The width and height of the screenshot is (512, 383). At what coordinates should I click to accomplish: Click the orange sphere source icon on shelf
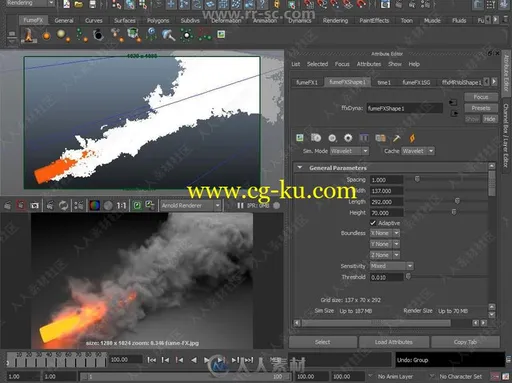pos(46,35)
